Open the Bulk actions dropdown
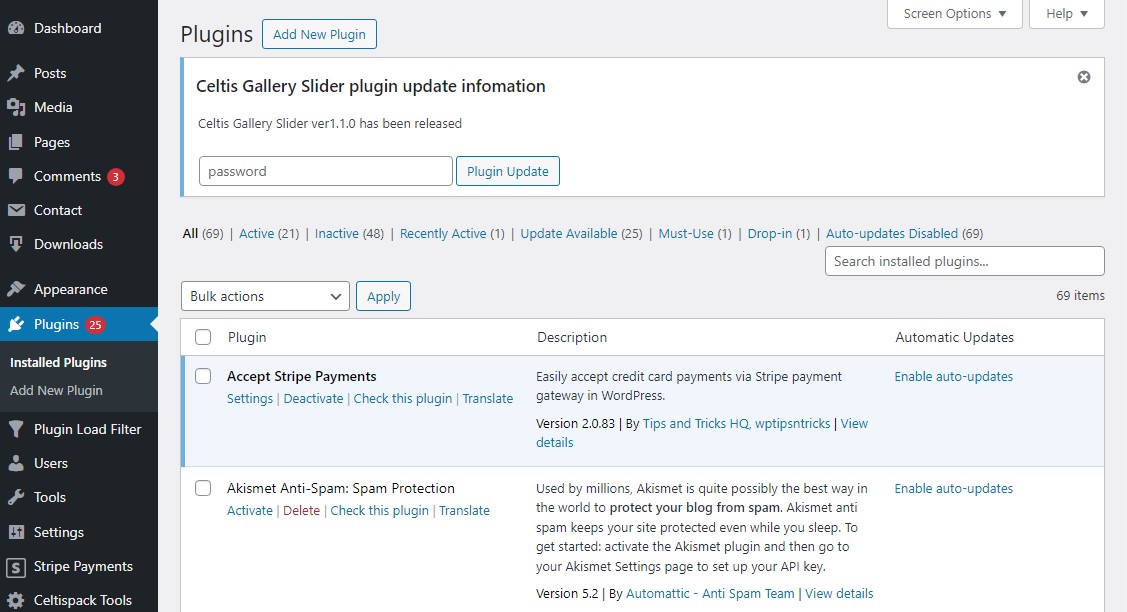Viewport: 1127px width, 612px height. [264, 296]
